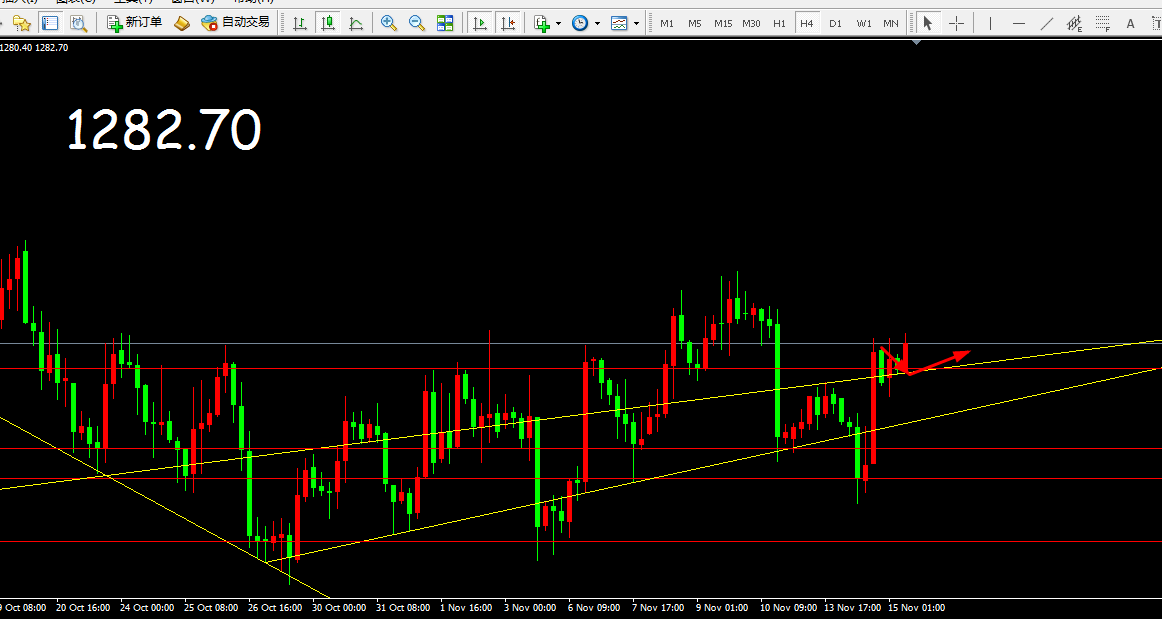Zoom in on the chart
Viewport: 1162px width, 619px height.
(388, 23)
